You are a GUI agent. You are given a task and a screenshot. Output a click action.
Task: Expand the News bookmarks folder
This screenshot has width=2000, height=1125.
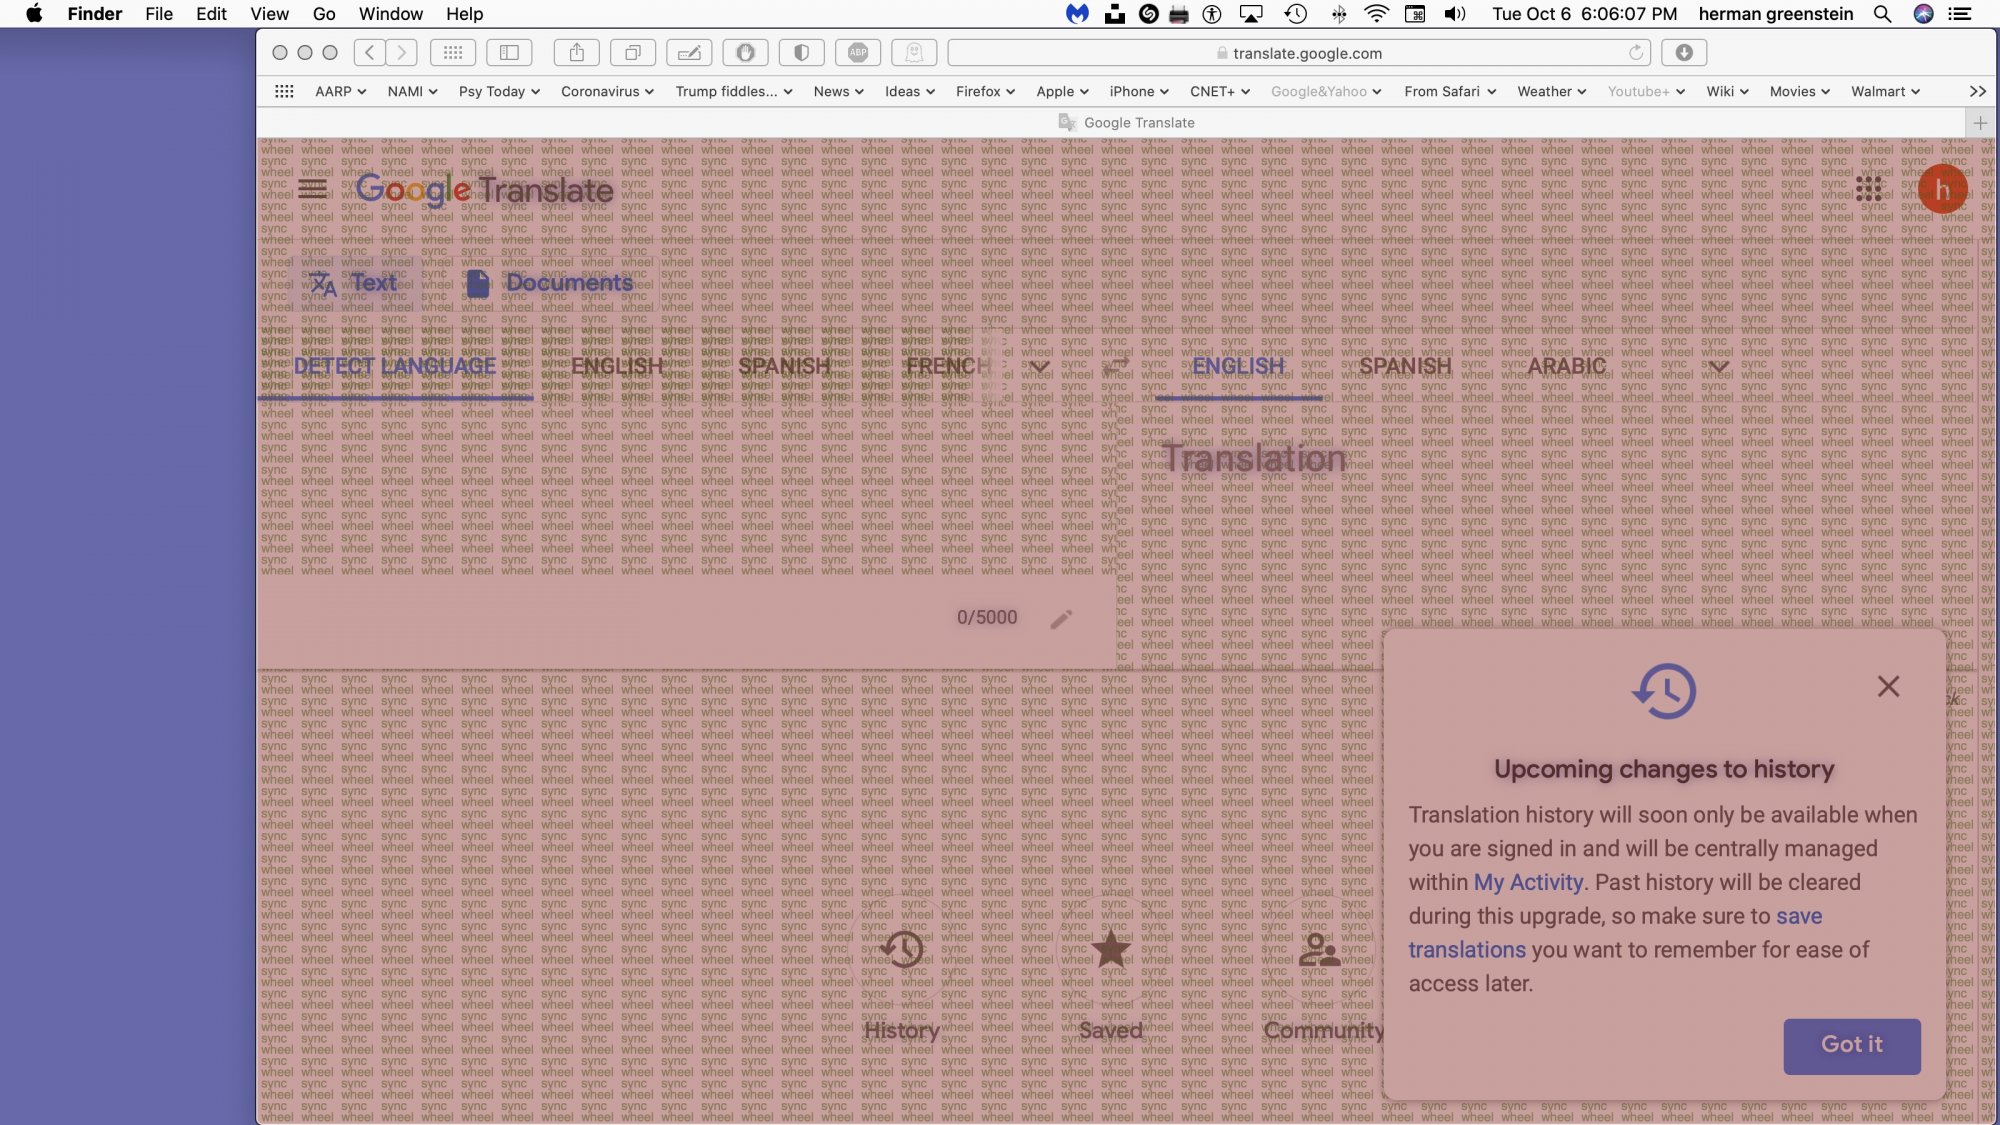click(838, 91)
